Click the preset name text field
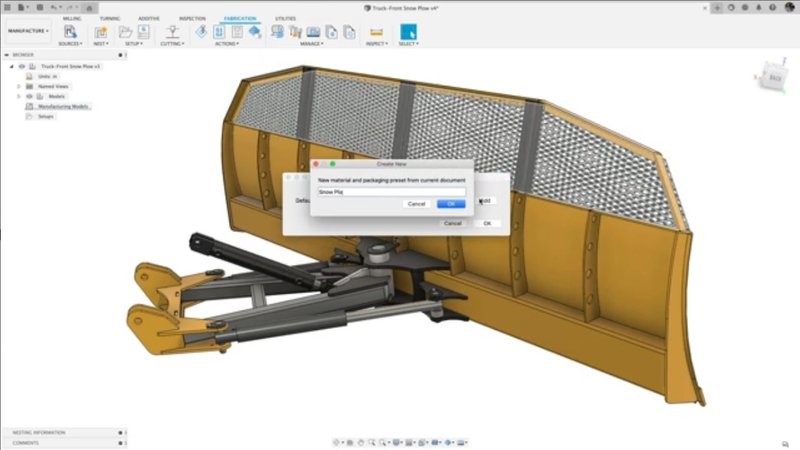Screen dimensions: 800x450 coord(391,191)
